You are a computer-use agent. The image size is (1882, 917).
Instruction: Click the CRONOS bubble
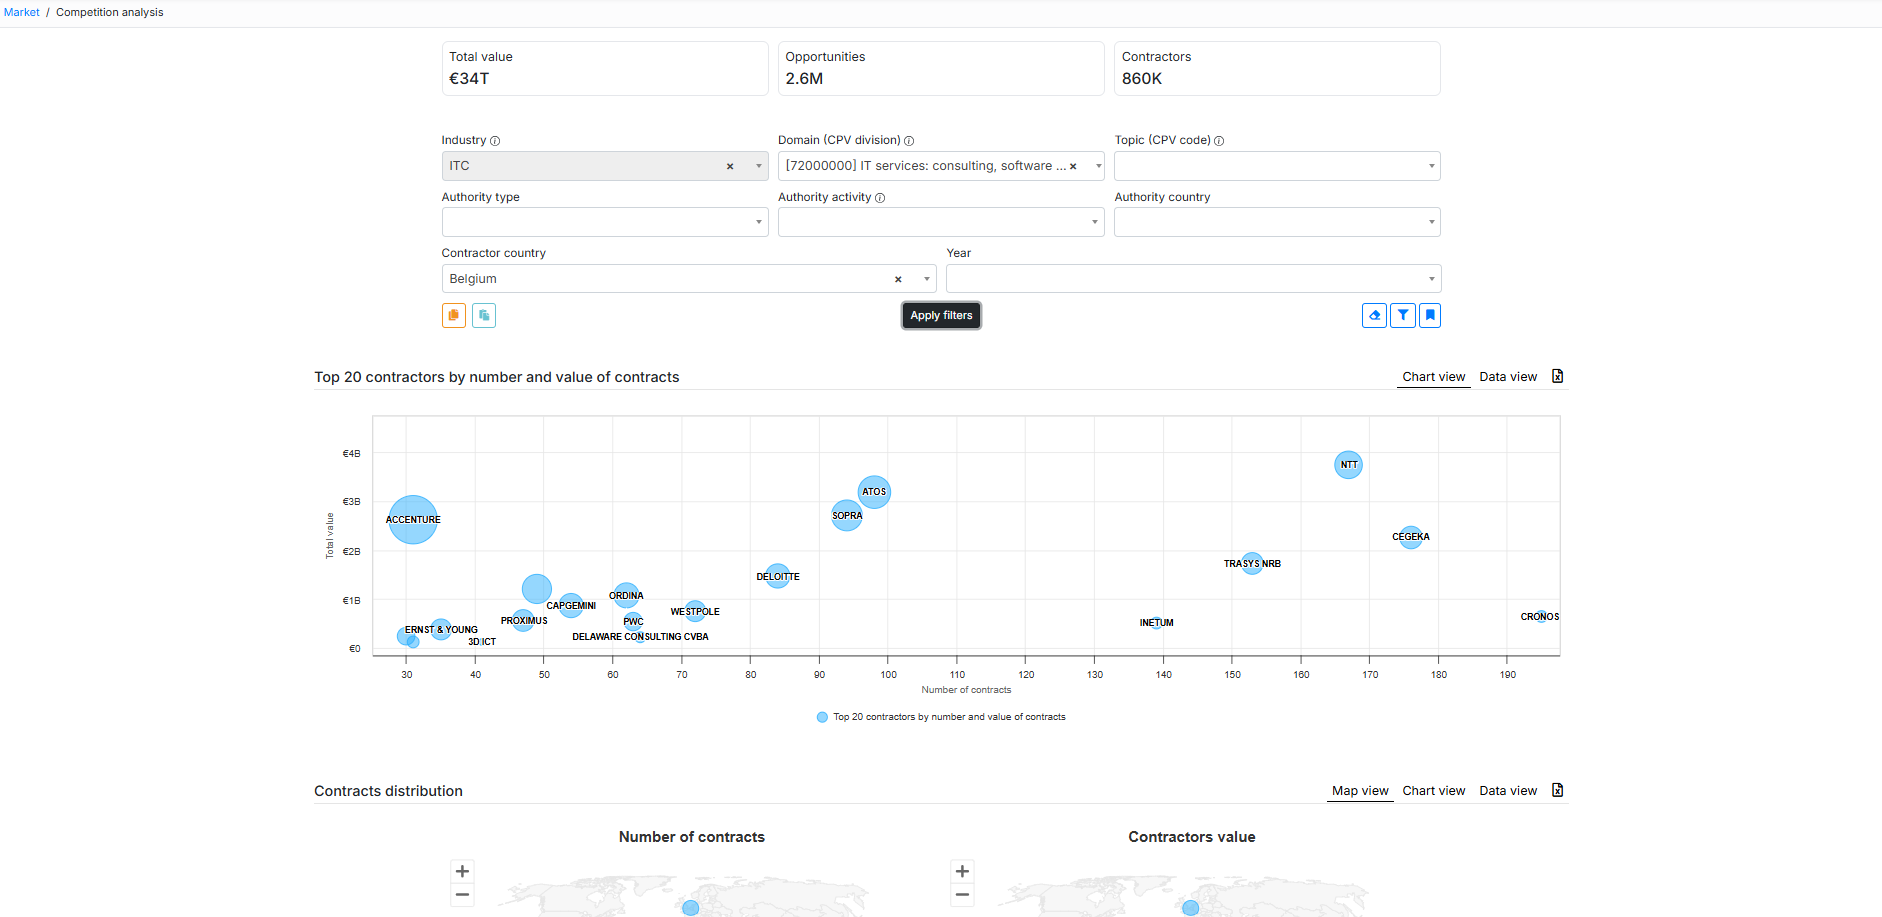[1541, 616]
